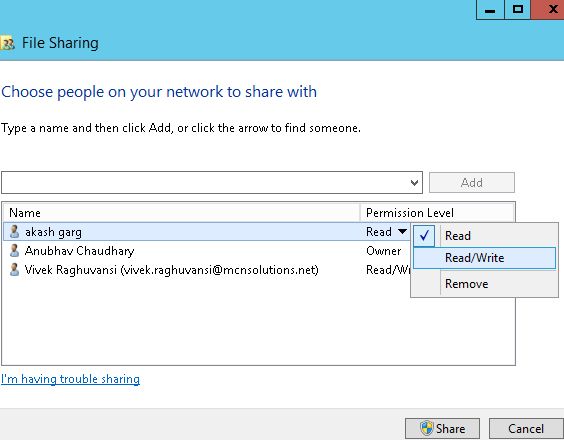Open the I'm having trouble sharing link
The image size is (564, 440).
click(70, 379)
